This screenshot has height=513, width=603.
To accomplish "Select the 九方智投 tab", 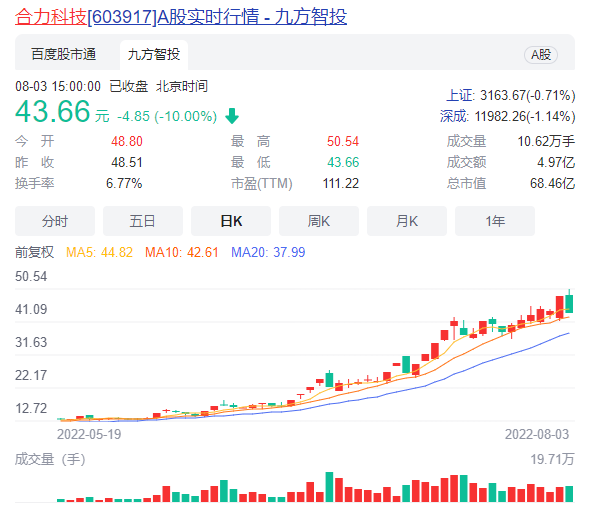I will click(x=153, y=55).
